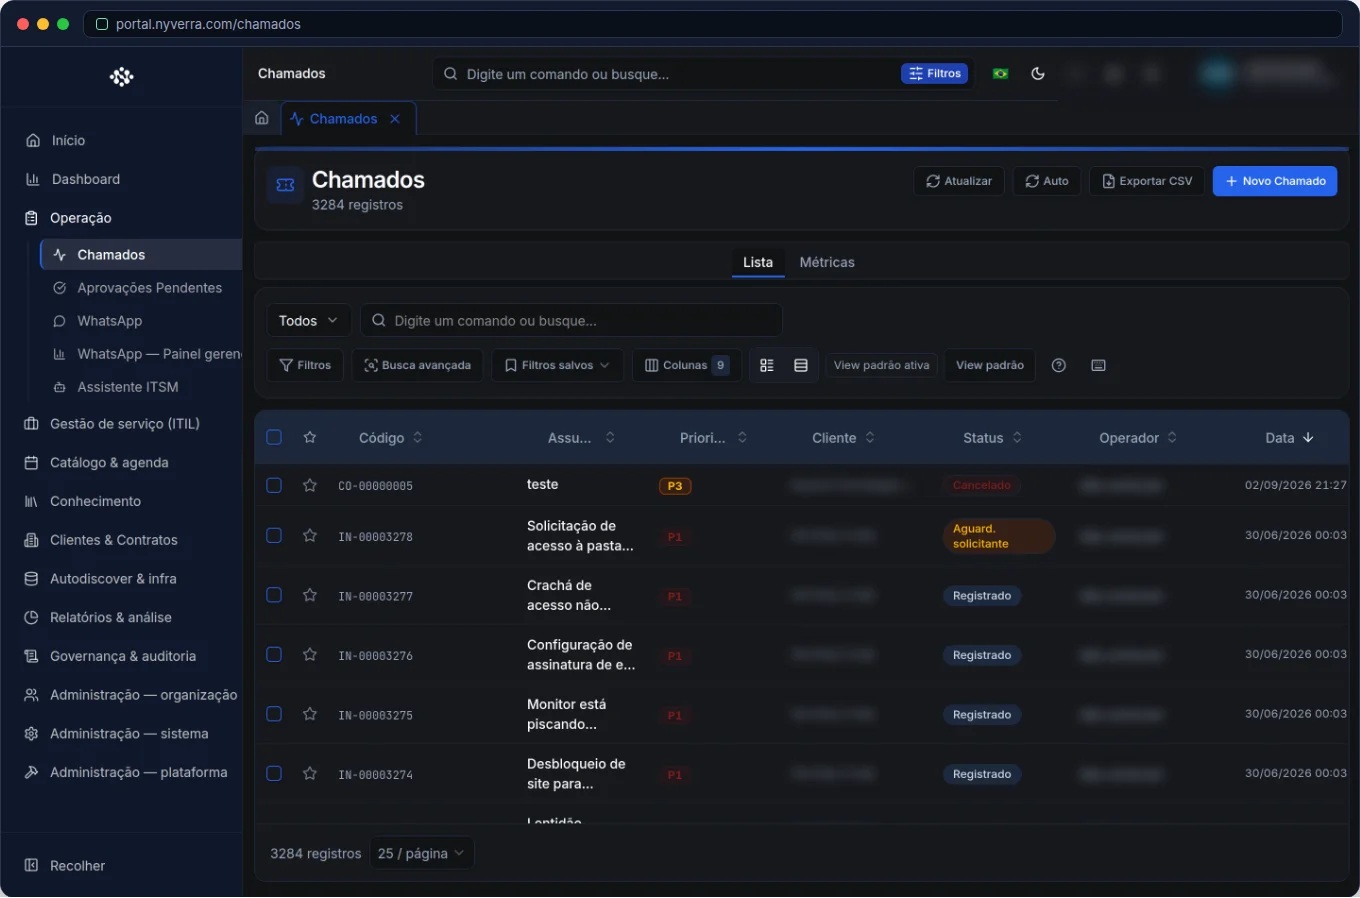Change language via the Brazil flag icon
Viewport: 1360px width, 898px height.
click(1000, 74)
